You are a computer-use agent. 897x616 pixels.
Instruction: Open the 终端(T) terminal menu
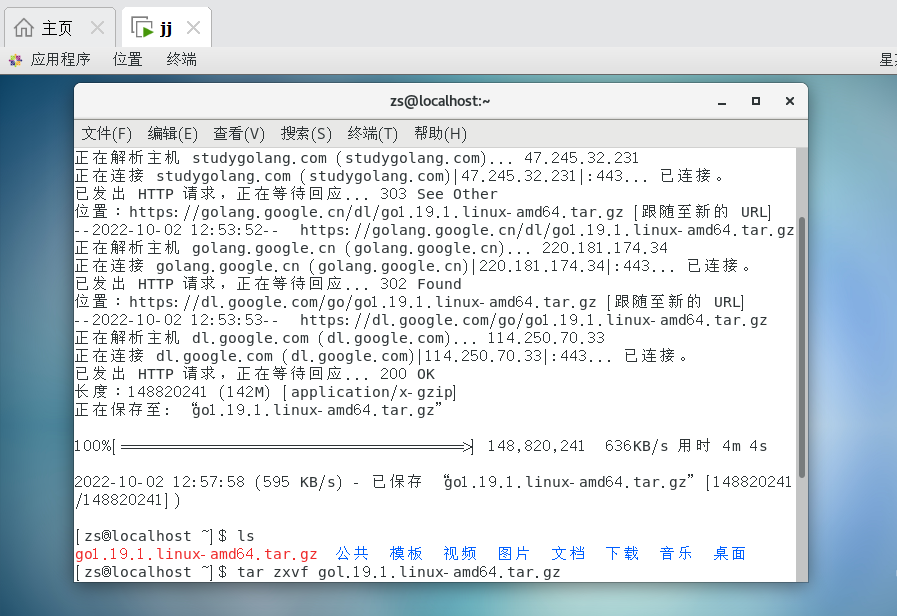[x=372, y=134]
